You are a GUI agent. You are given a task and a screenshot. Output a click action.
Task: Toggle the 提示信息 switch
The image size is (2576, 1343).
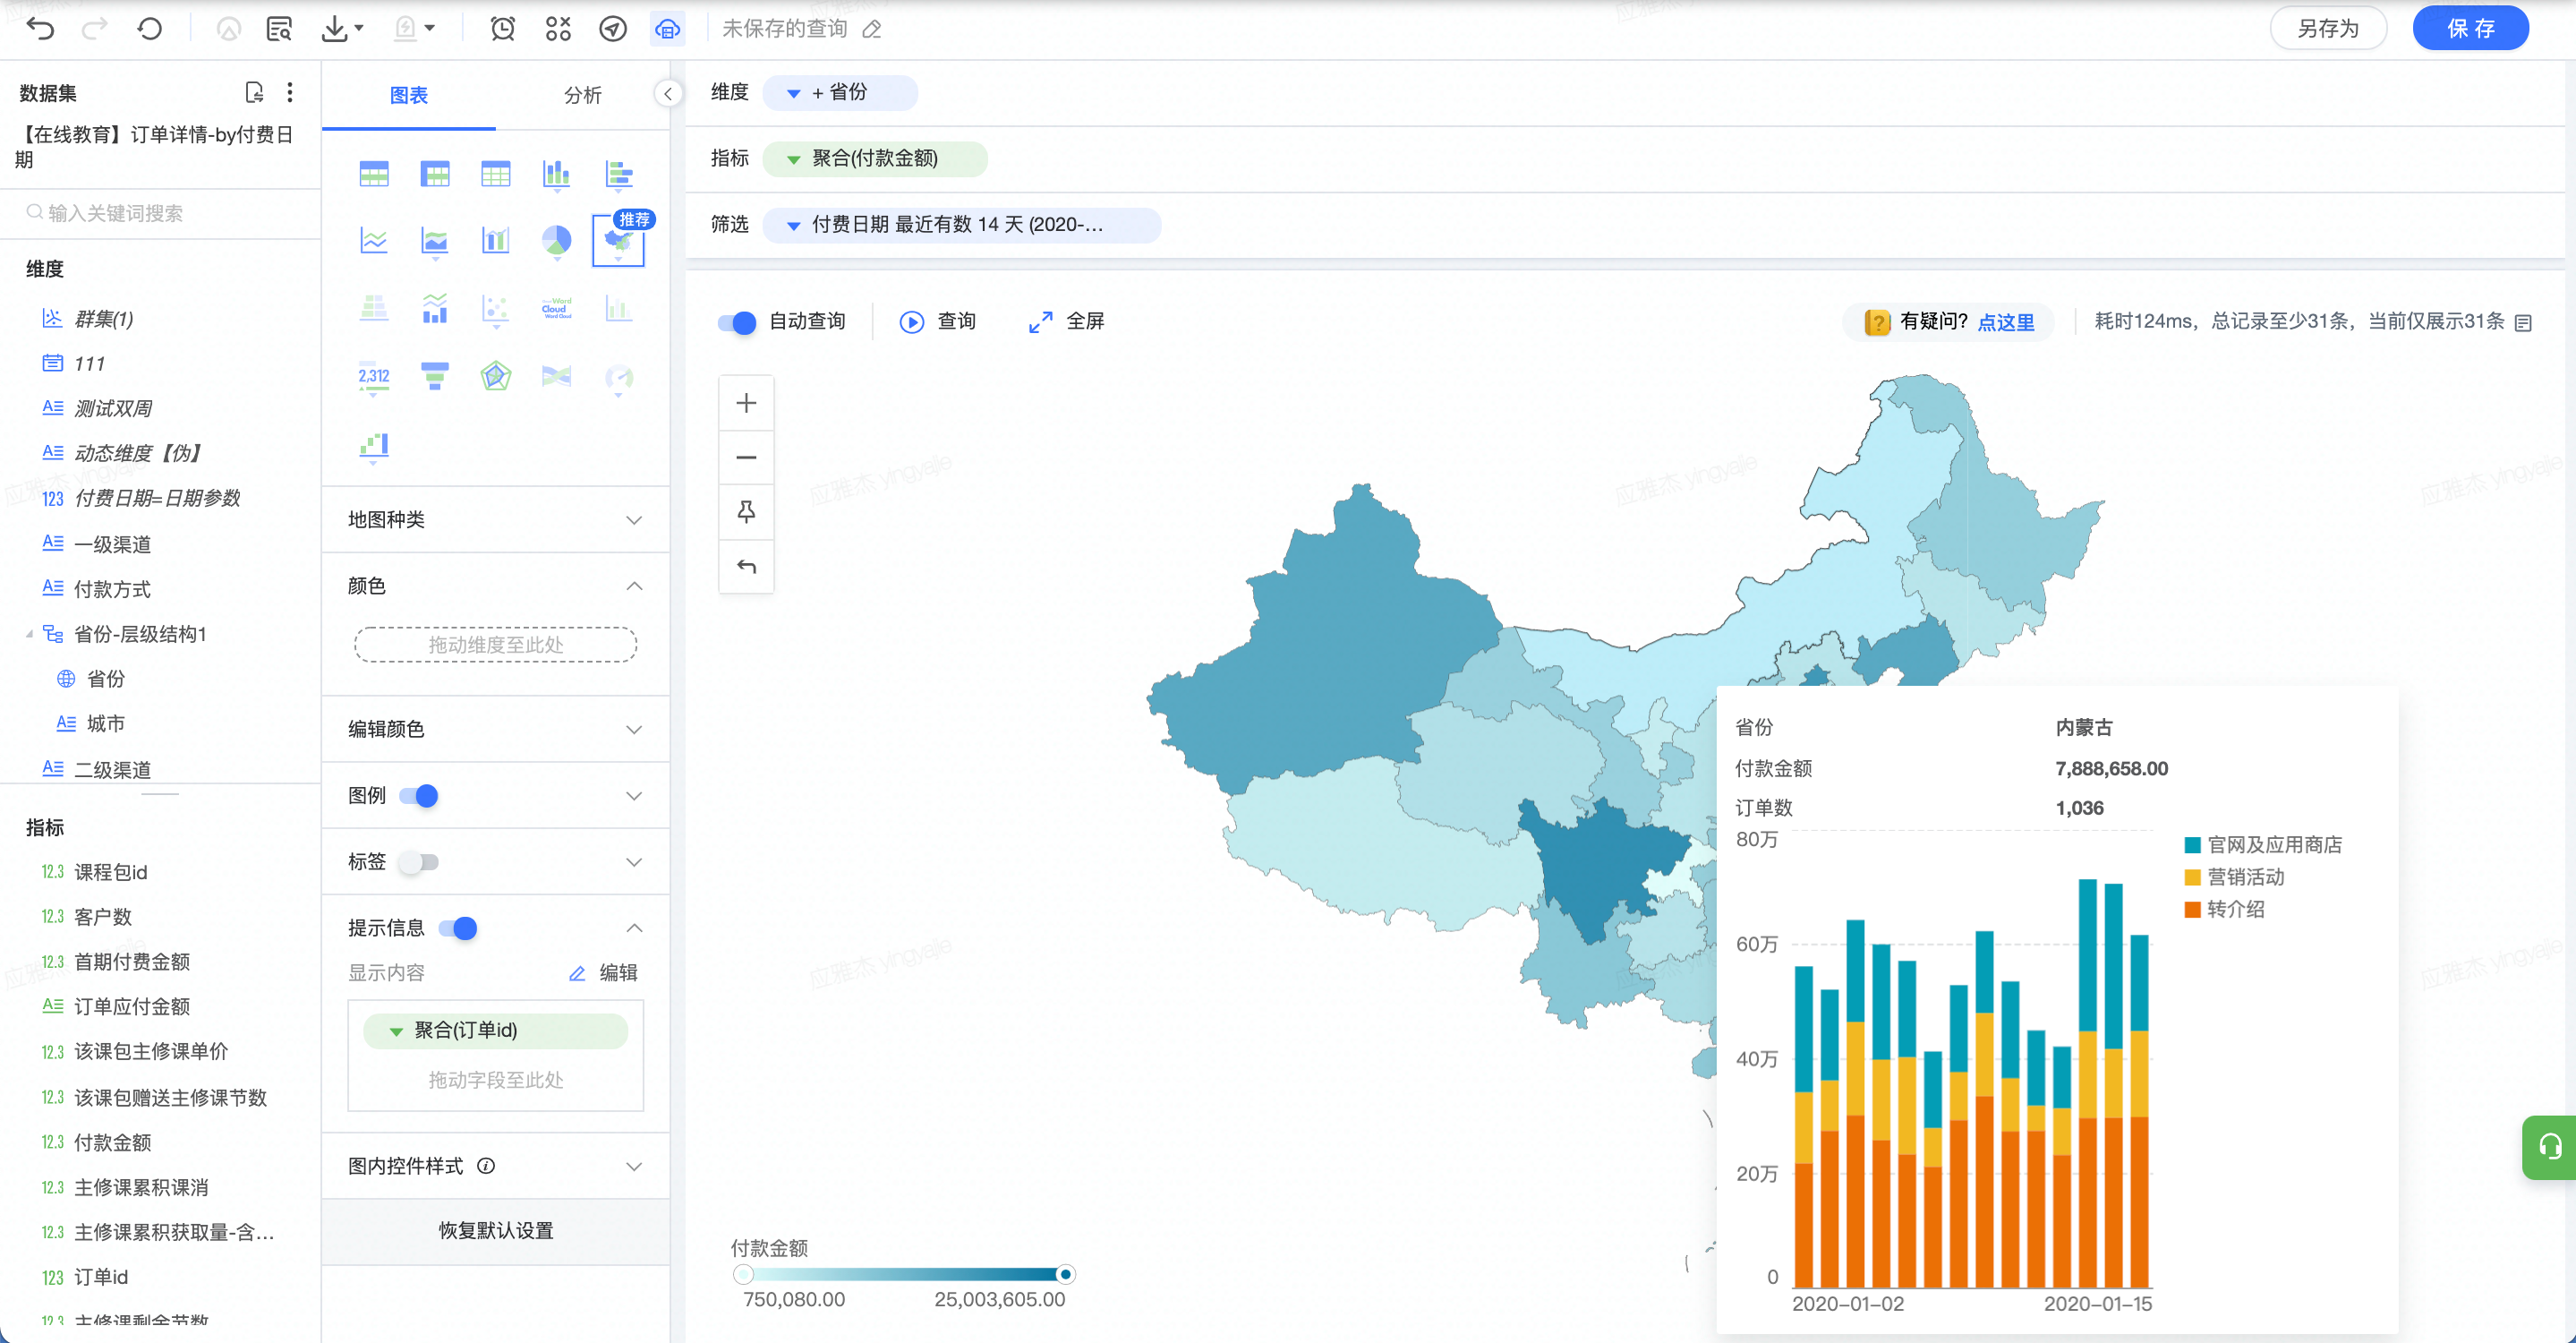coord(458,928)
